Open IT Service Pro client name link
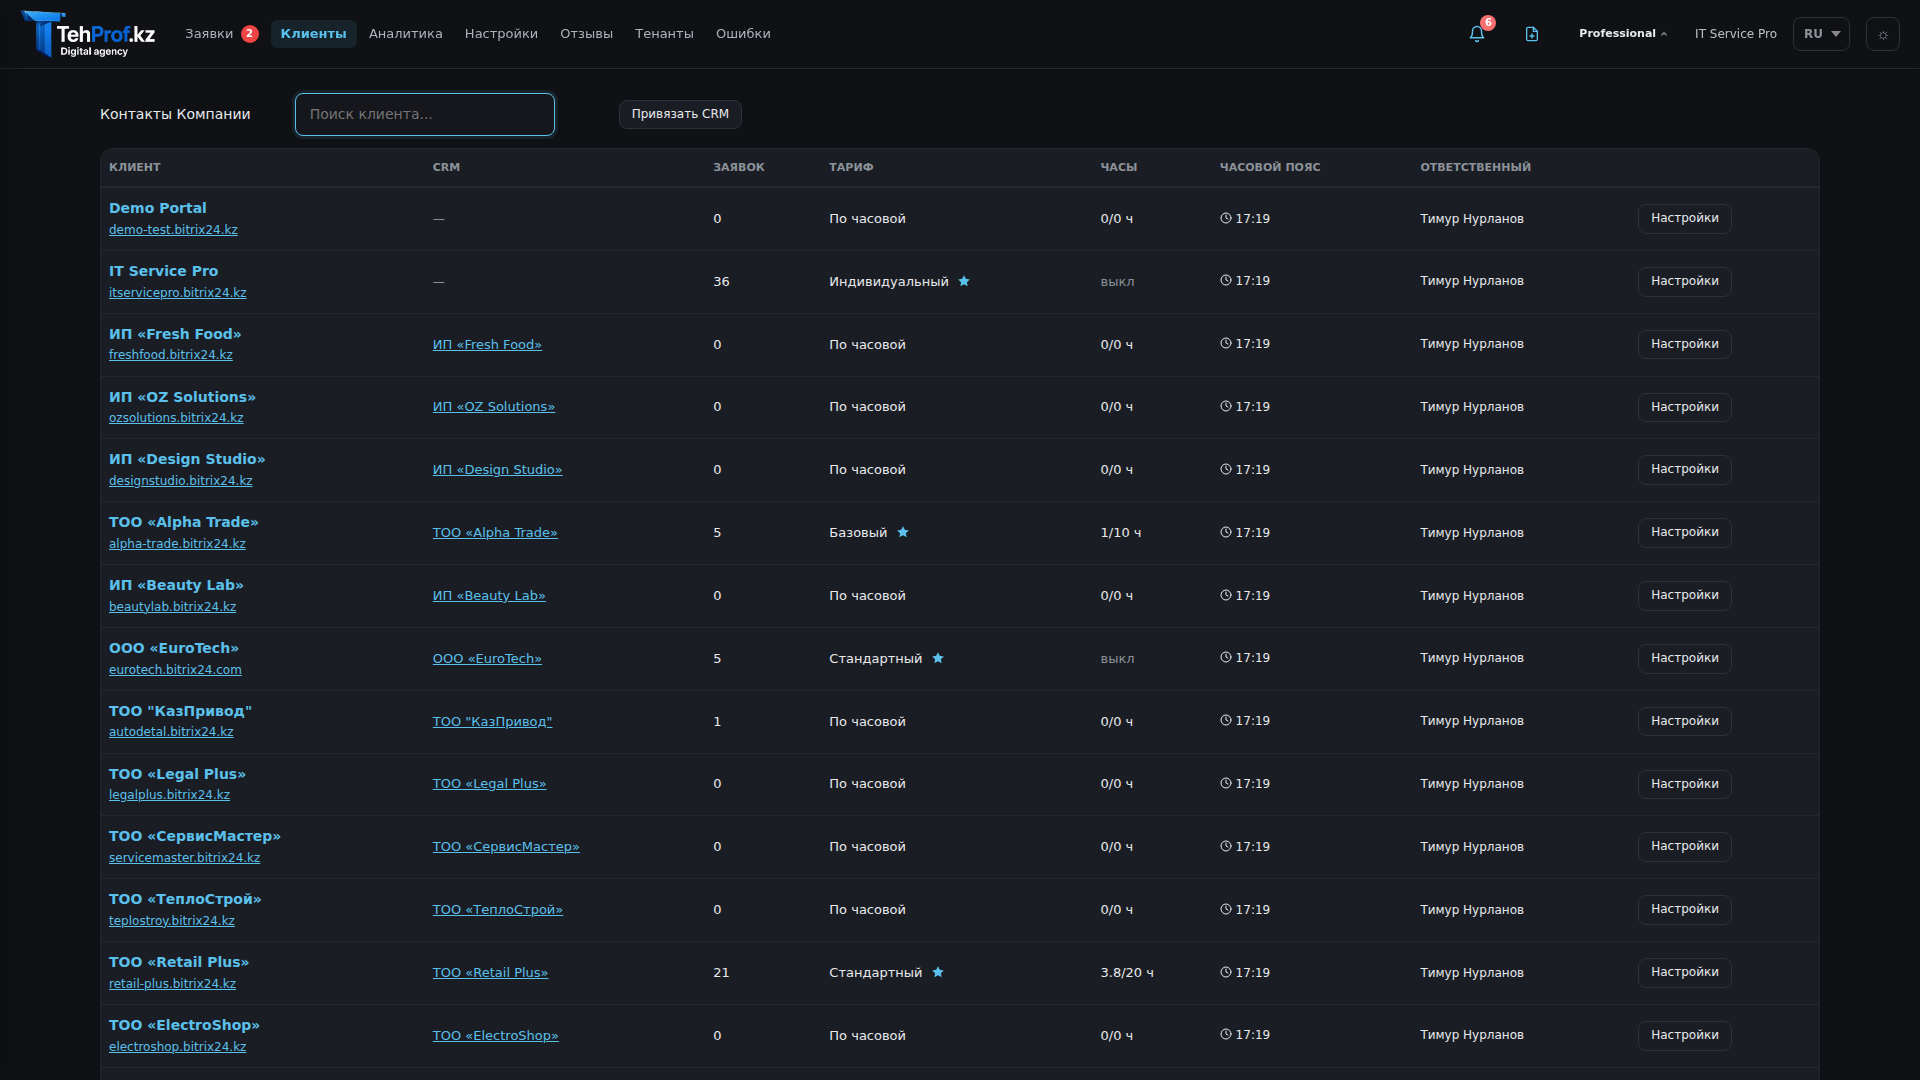Screen dimensions: 1920x1080 tap(163, 271)
